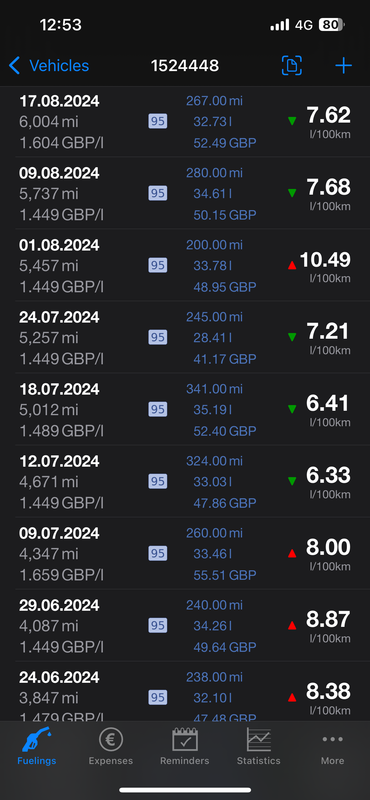
Task: Tap green down arrow beside 6.33
Action: (x=292, y=481)
